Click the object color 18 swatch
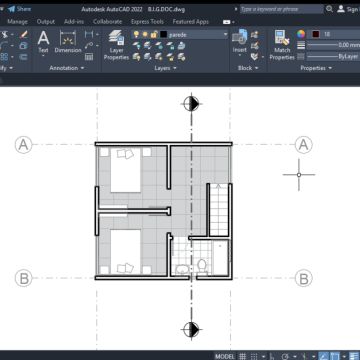The height and width of the screenshot is (360, 360). point(315,34)
